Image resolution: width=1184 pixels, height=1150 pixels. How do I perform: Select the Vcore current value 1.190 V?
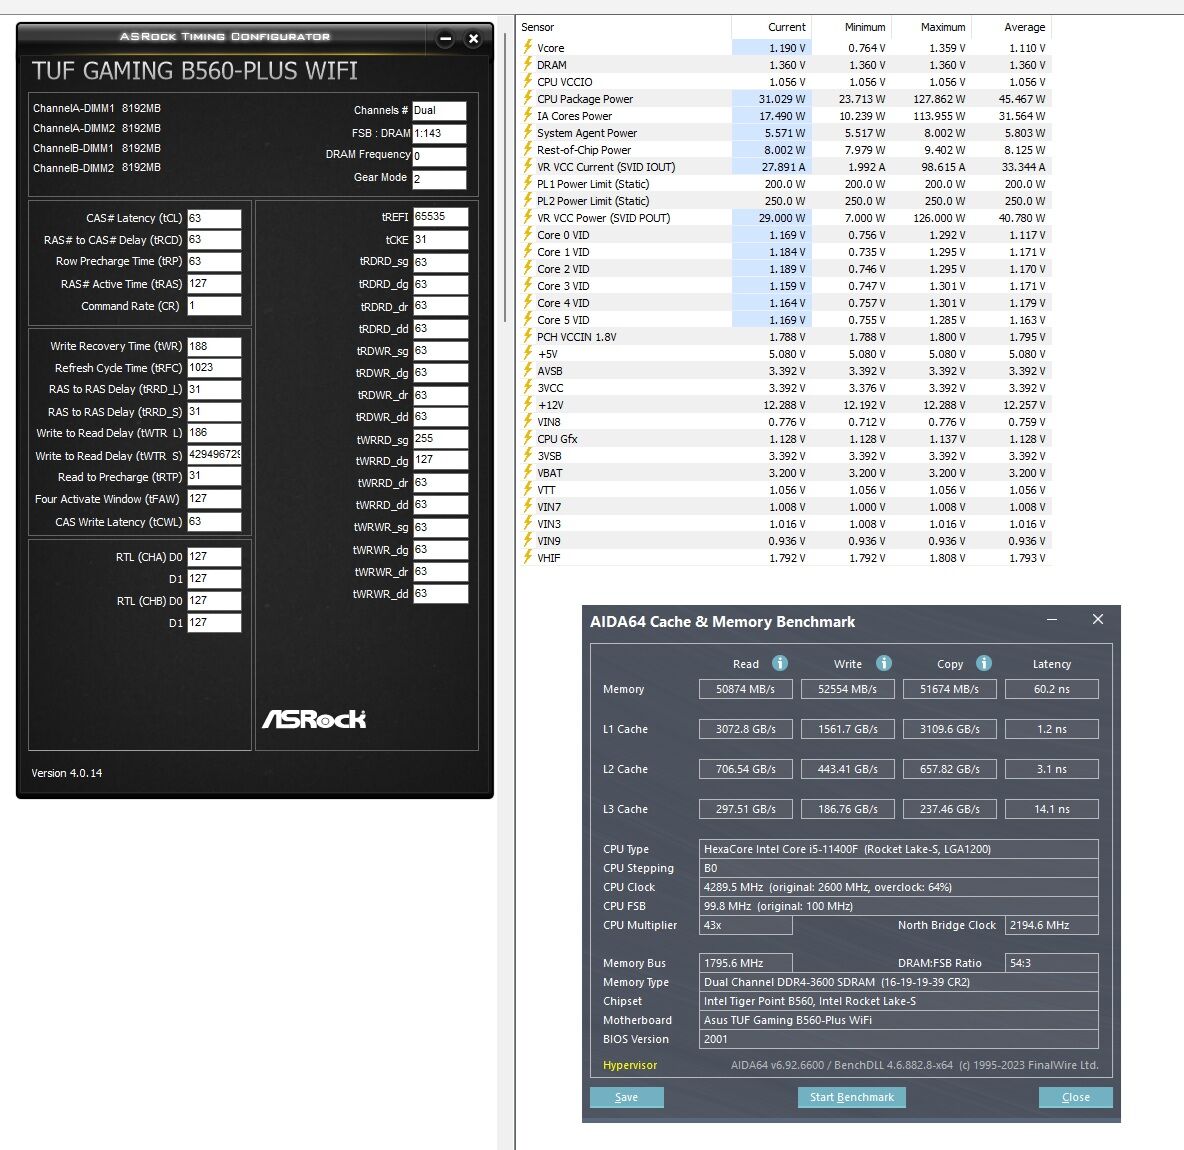coord(771,48)
